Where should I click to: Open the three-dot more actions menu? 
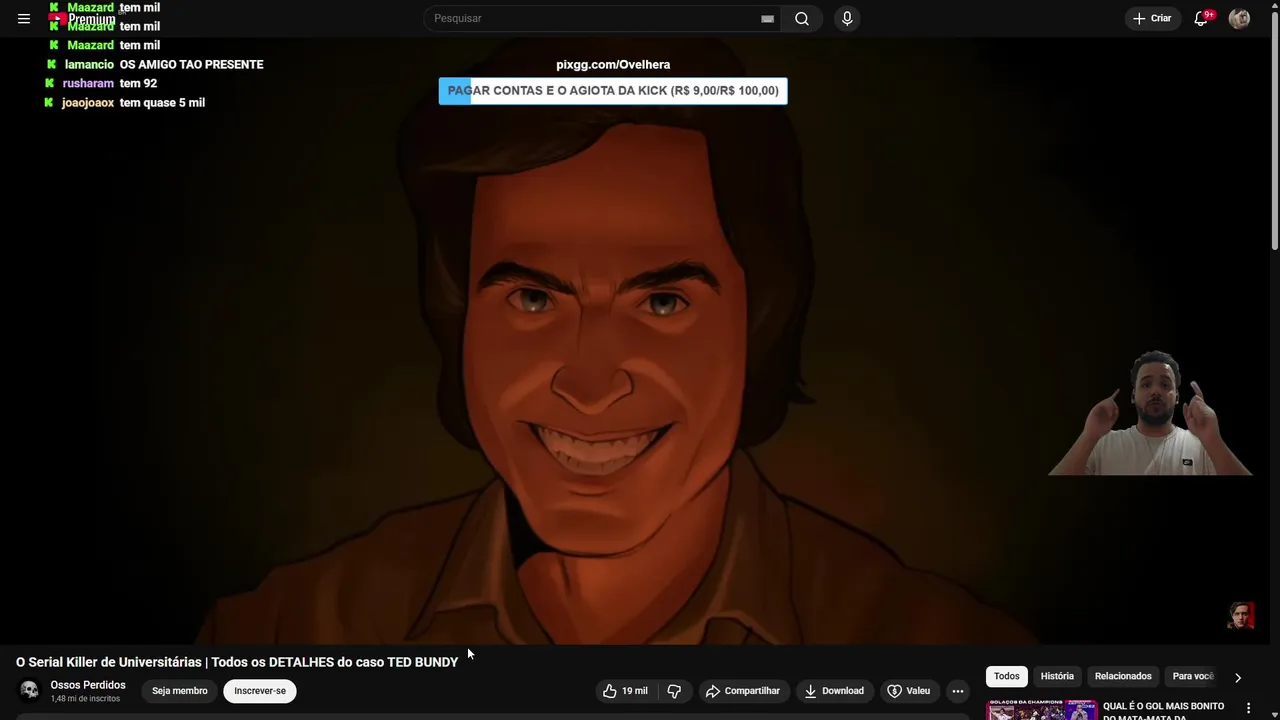(x=958, y=691)
